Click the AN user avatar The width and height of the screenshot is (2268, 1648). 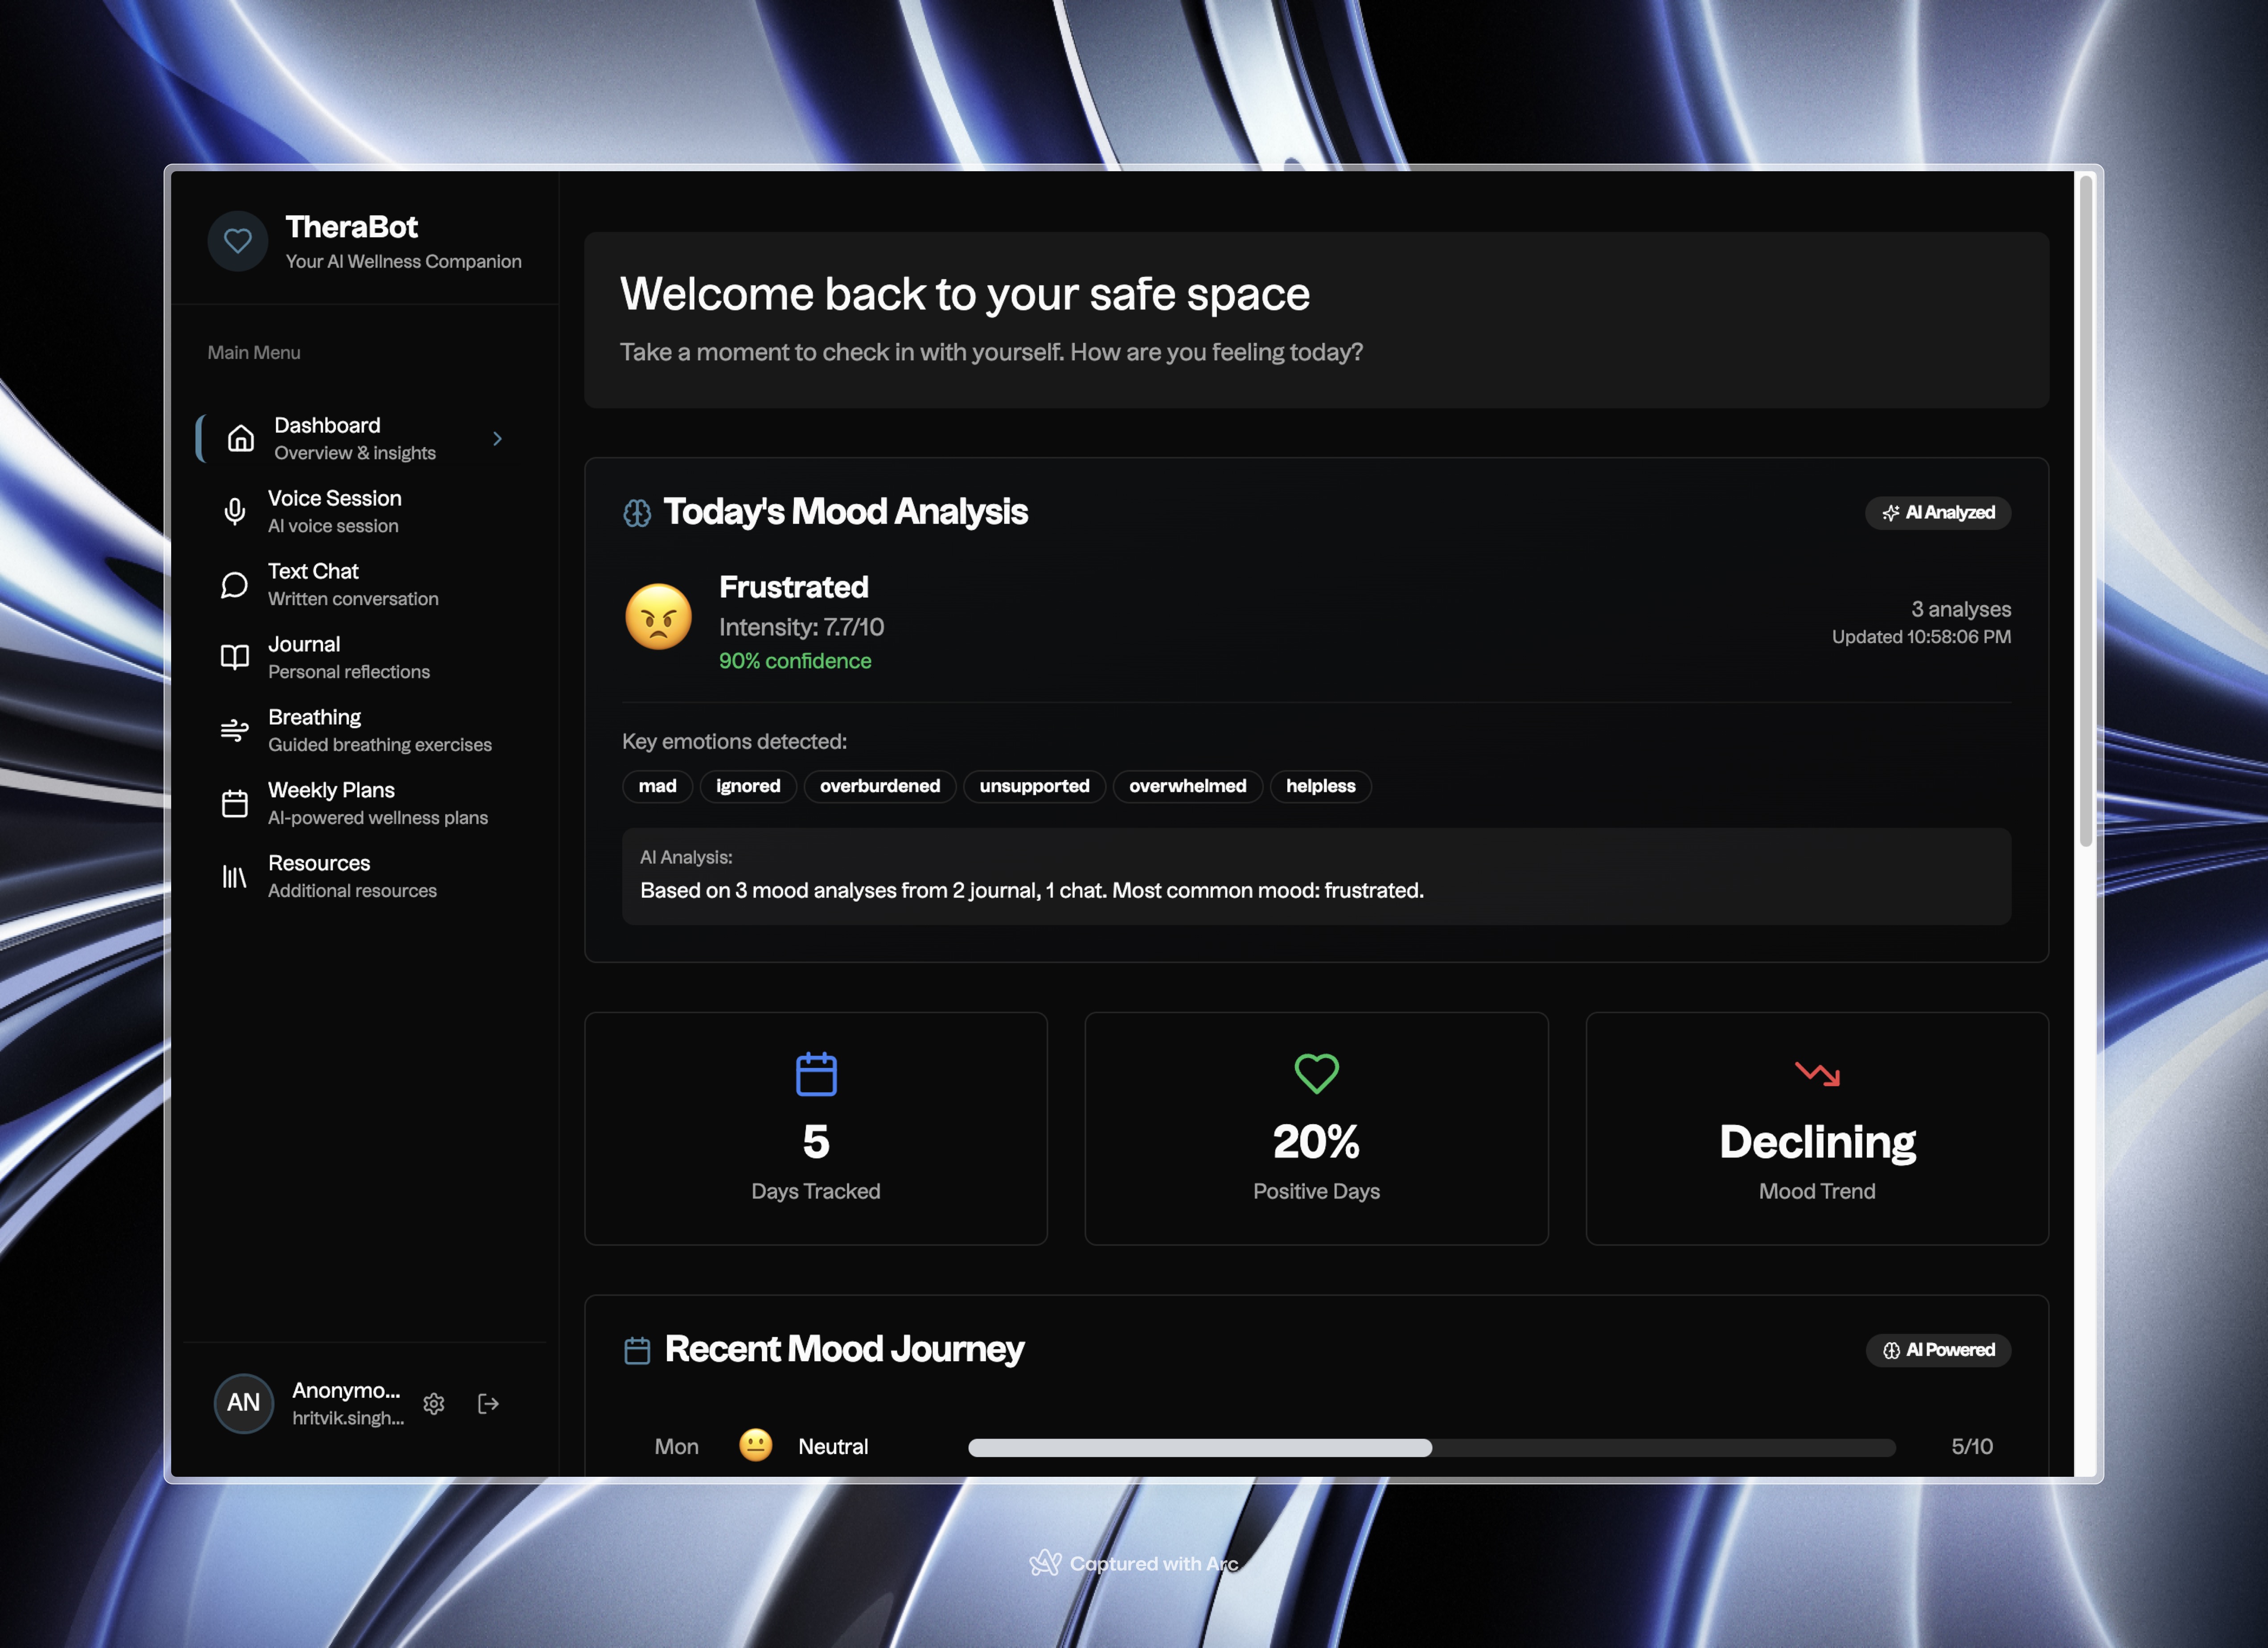(243, 1403)
